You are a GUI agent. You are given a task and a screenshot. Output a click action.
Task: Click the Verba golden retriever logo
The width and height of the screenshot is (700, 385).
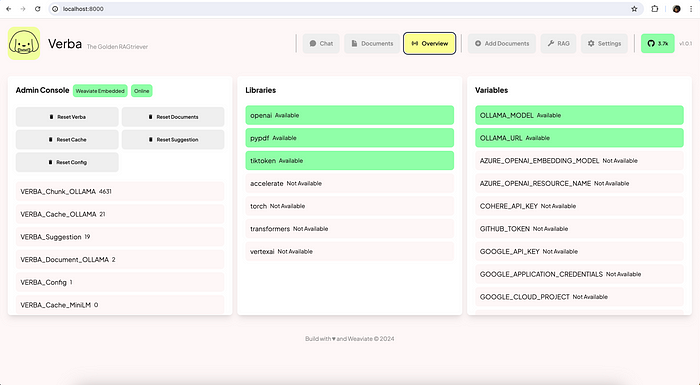click(24, 43)
